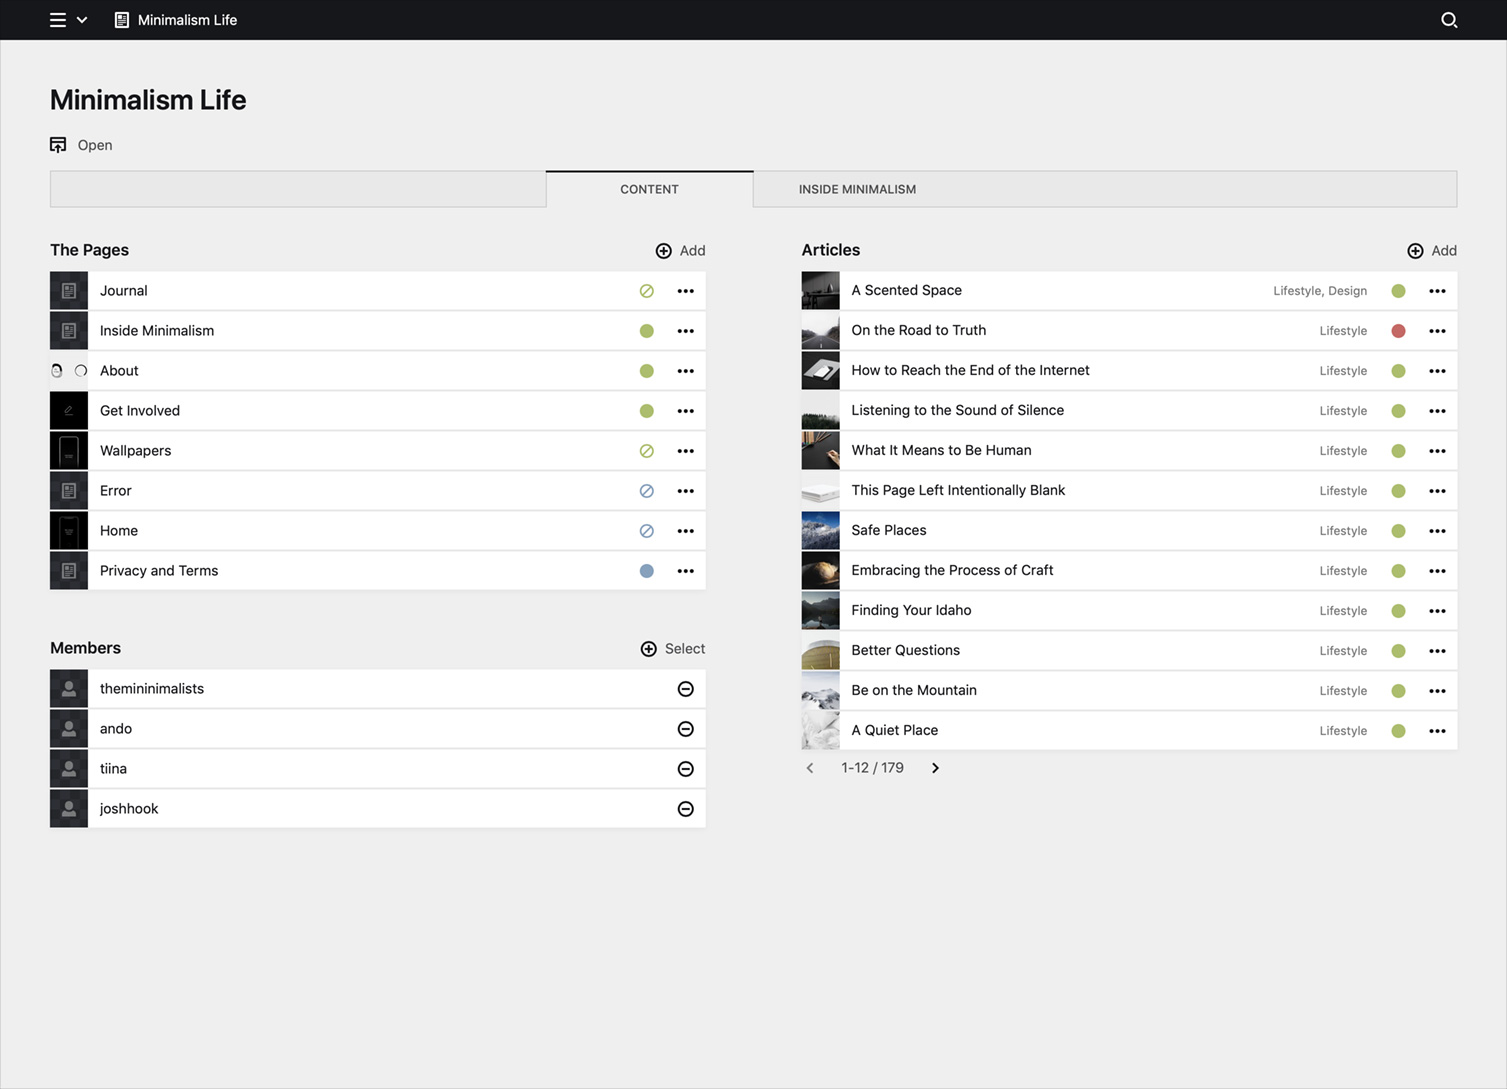Click the green status dot beside Safe Places
The image size is (1507, 1089).
coord(1397,530)
